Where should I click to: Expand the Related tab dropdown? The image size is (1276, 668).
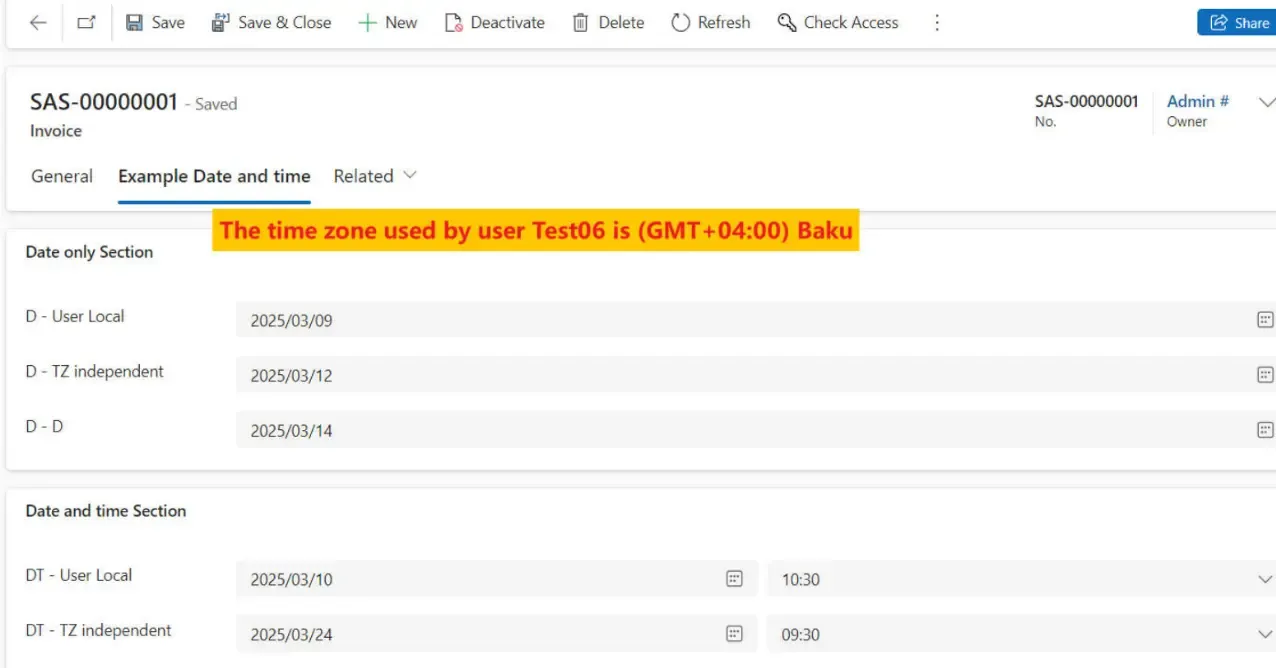pyautogui.click(x=375, y=176)
